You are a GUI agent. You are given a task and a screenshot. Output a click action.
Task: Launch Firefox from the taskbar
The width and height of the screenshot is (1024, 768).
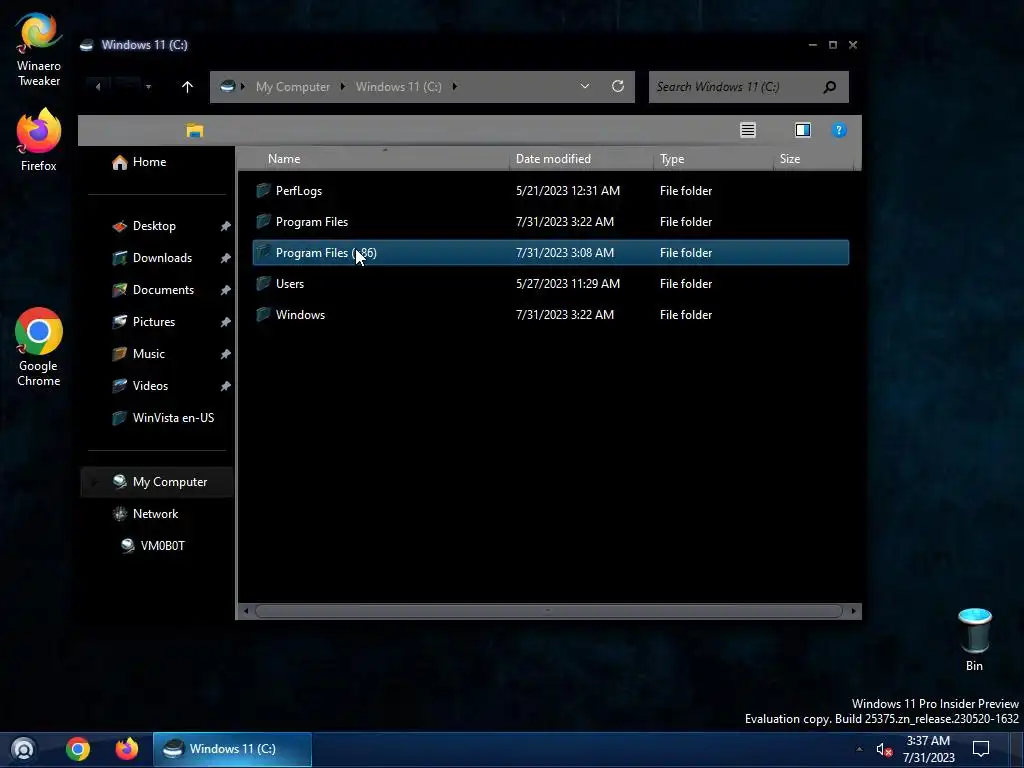point(127,749)
